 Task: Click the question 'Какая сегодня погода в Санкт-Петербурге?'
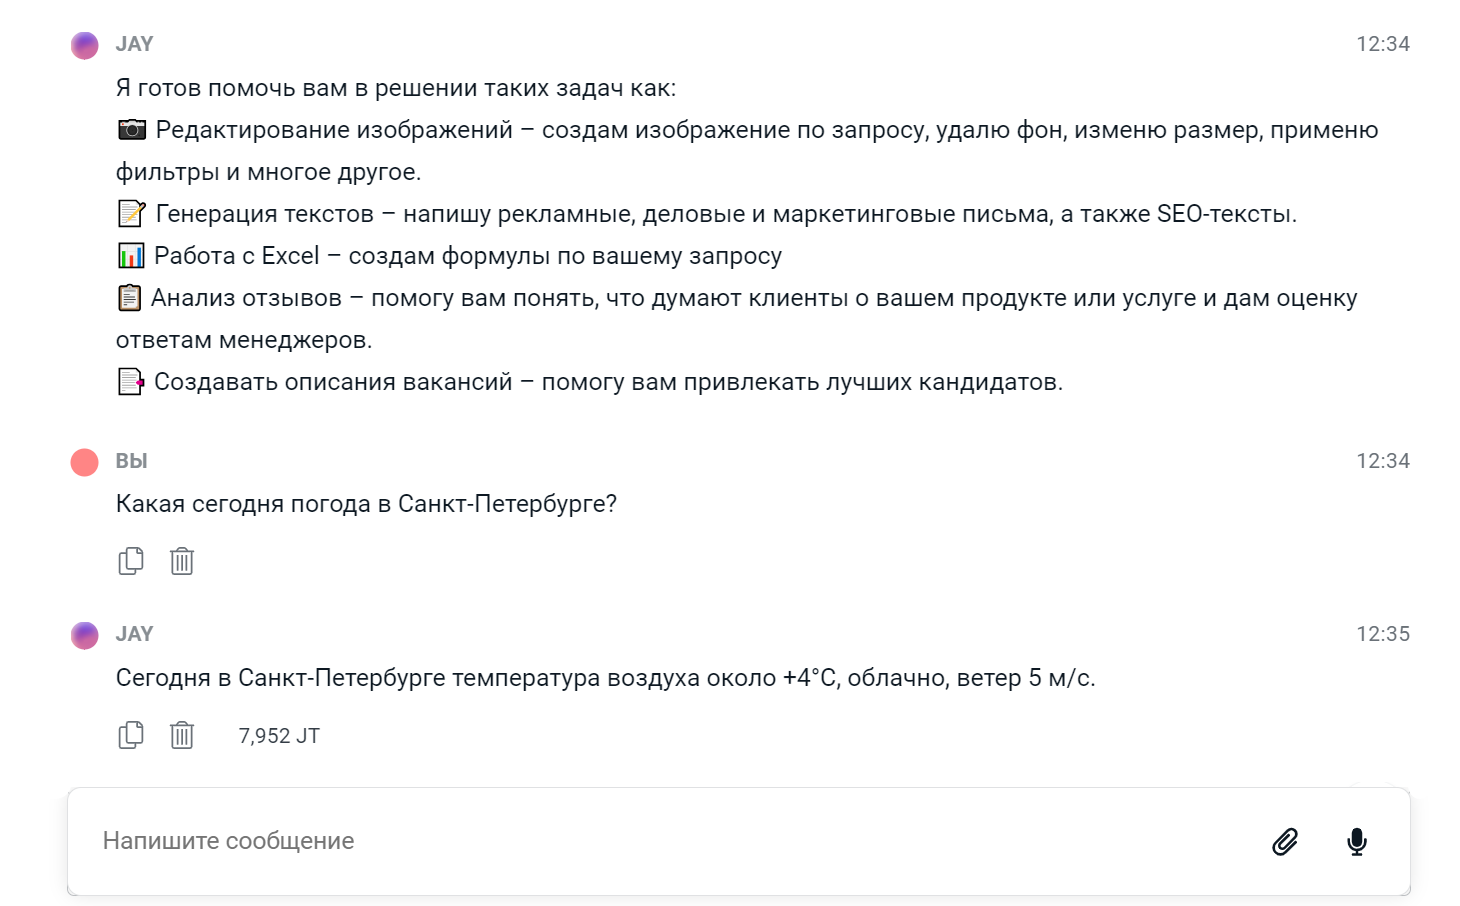coord(366,504)
